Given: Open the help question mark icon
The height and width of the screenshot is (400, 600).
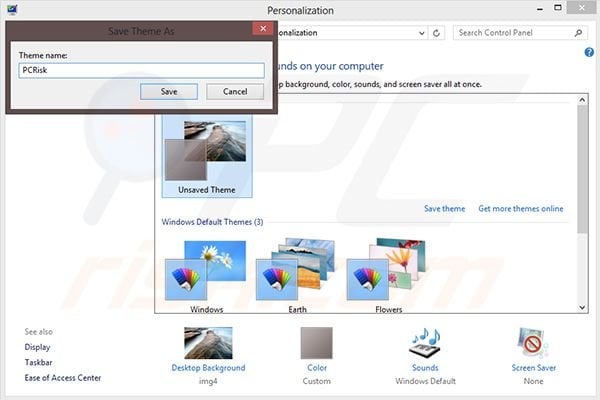Looking at the screenshot, I should point(589,52).
